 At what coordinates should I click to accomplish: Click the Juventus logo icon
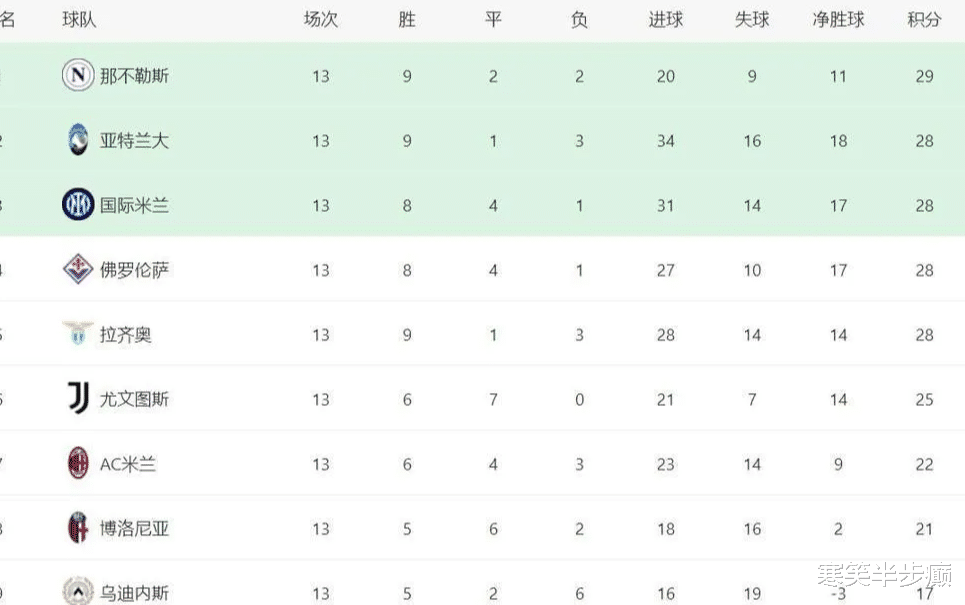pos(78,399)
